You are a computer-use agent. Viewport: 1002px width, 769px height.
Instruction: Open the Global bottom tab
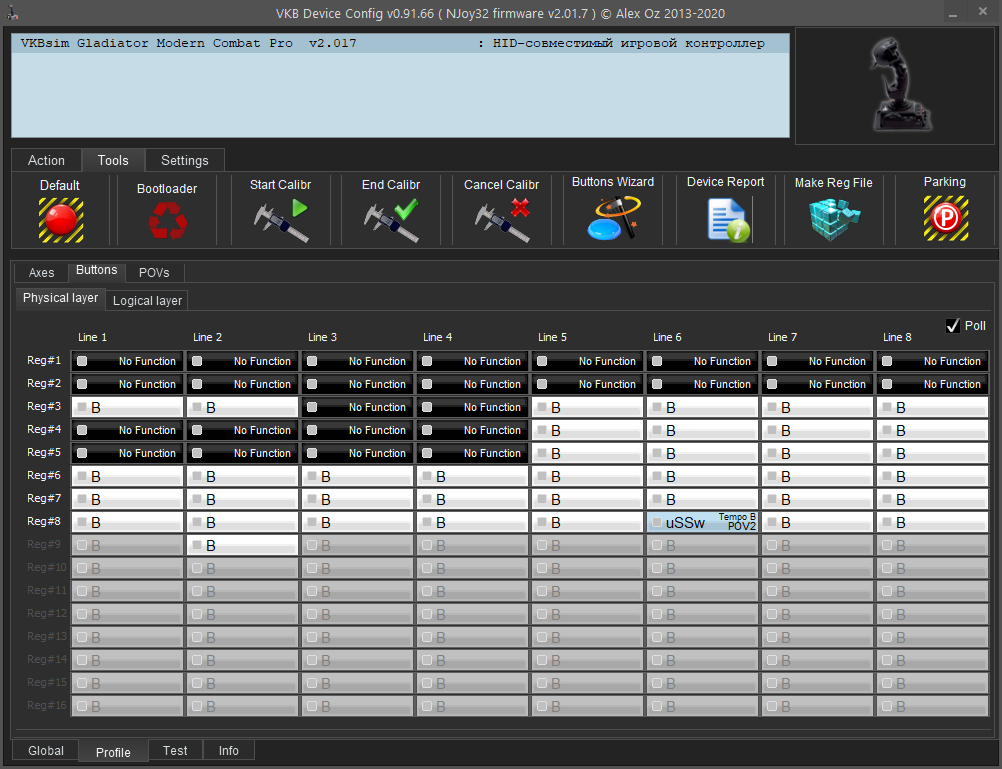[46, 750]
